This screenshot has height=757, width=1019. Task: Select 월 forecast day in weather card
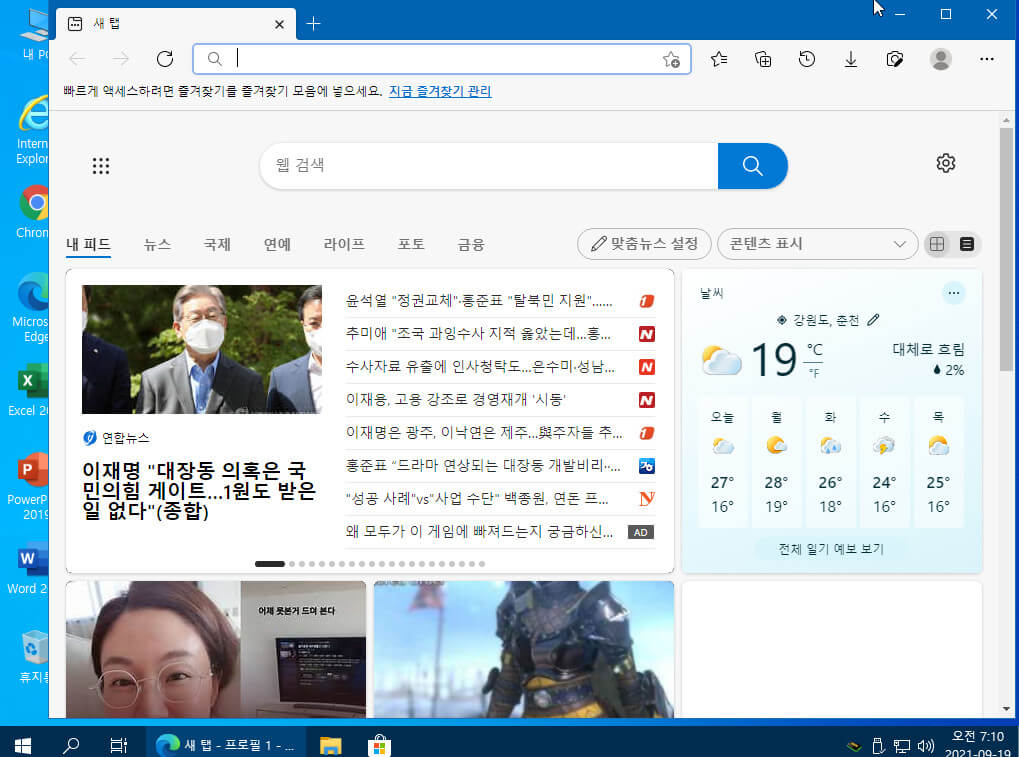(776, 462)
